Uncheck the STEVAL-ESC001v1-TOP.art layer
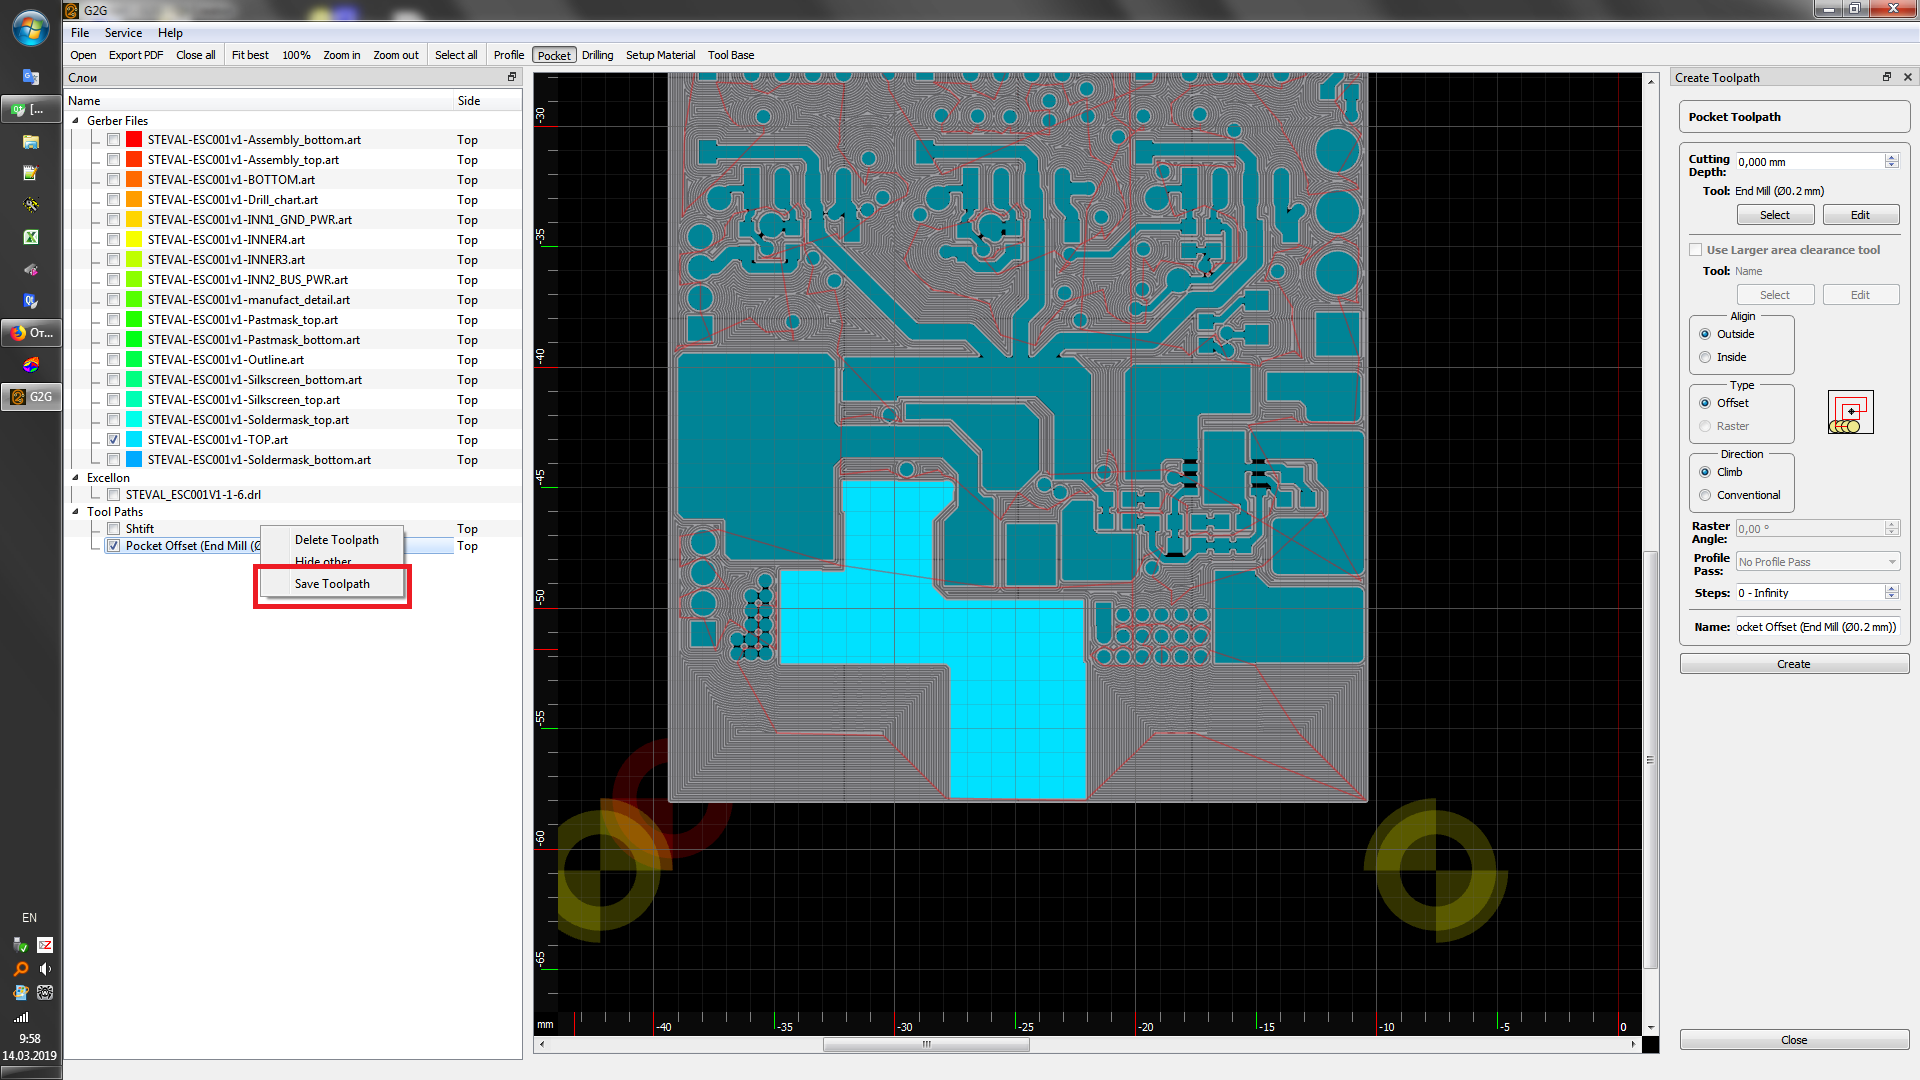Image resolution: width=1920 pixels, height=1080 pixels. pyautogui.click(x=113, y=440)
